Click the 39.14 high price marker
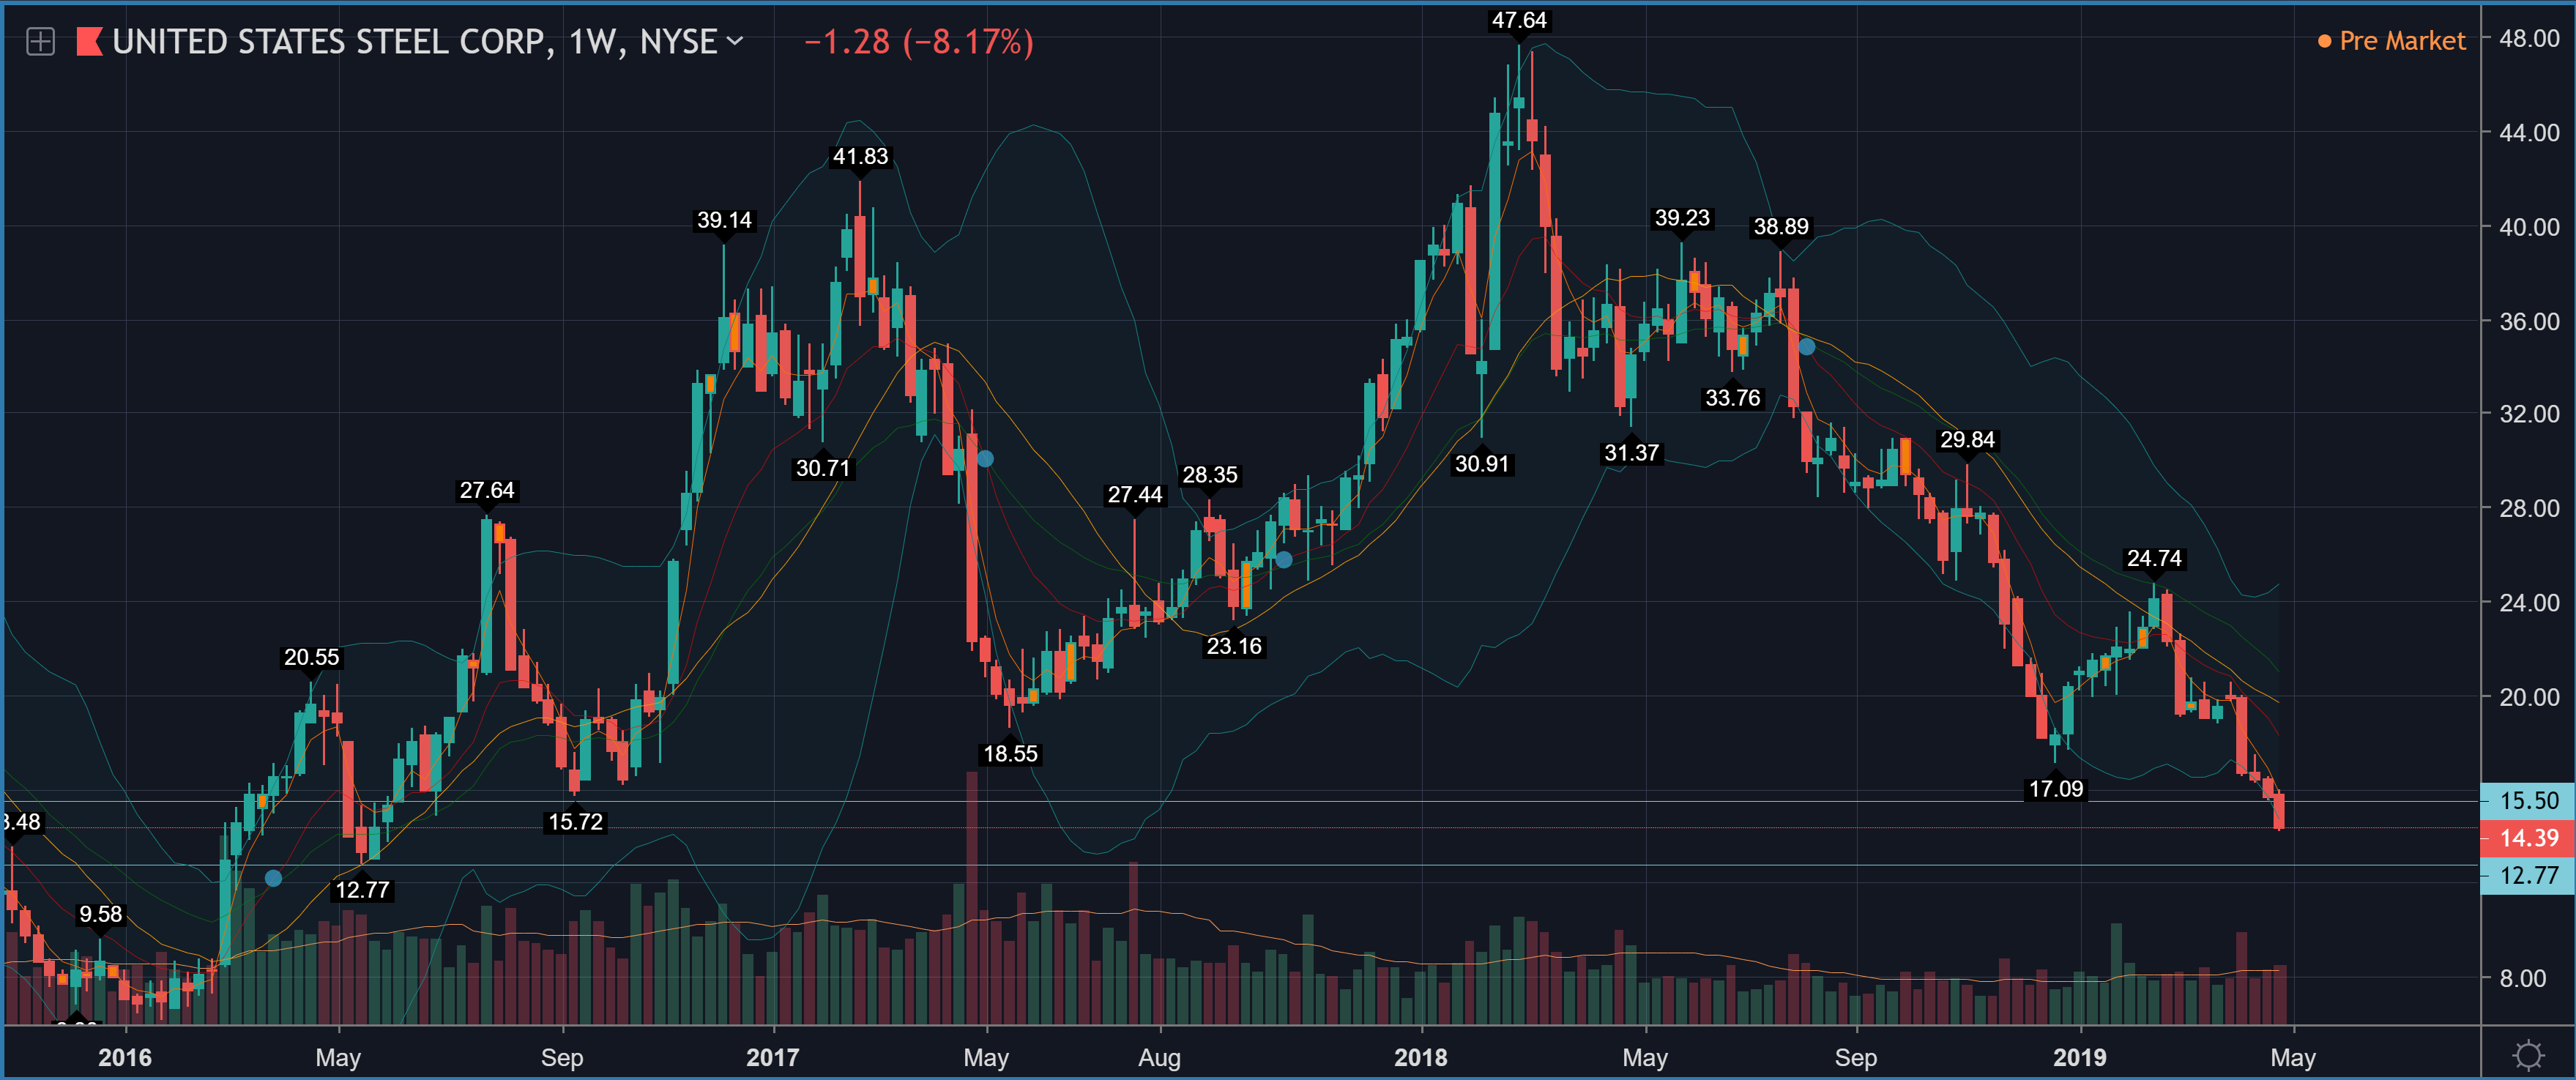 [724, 221]
